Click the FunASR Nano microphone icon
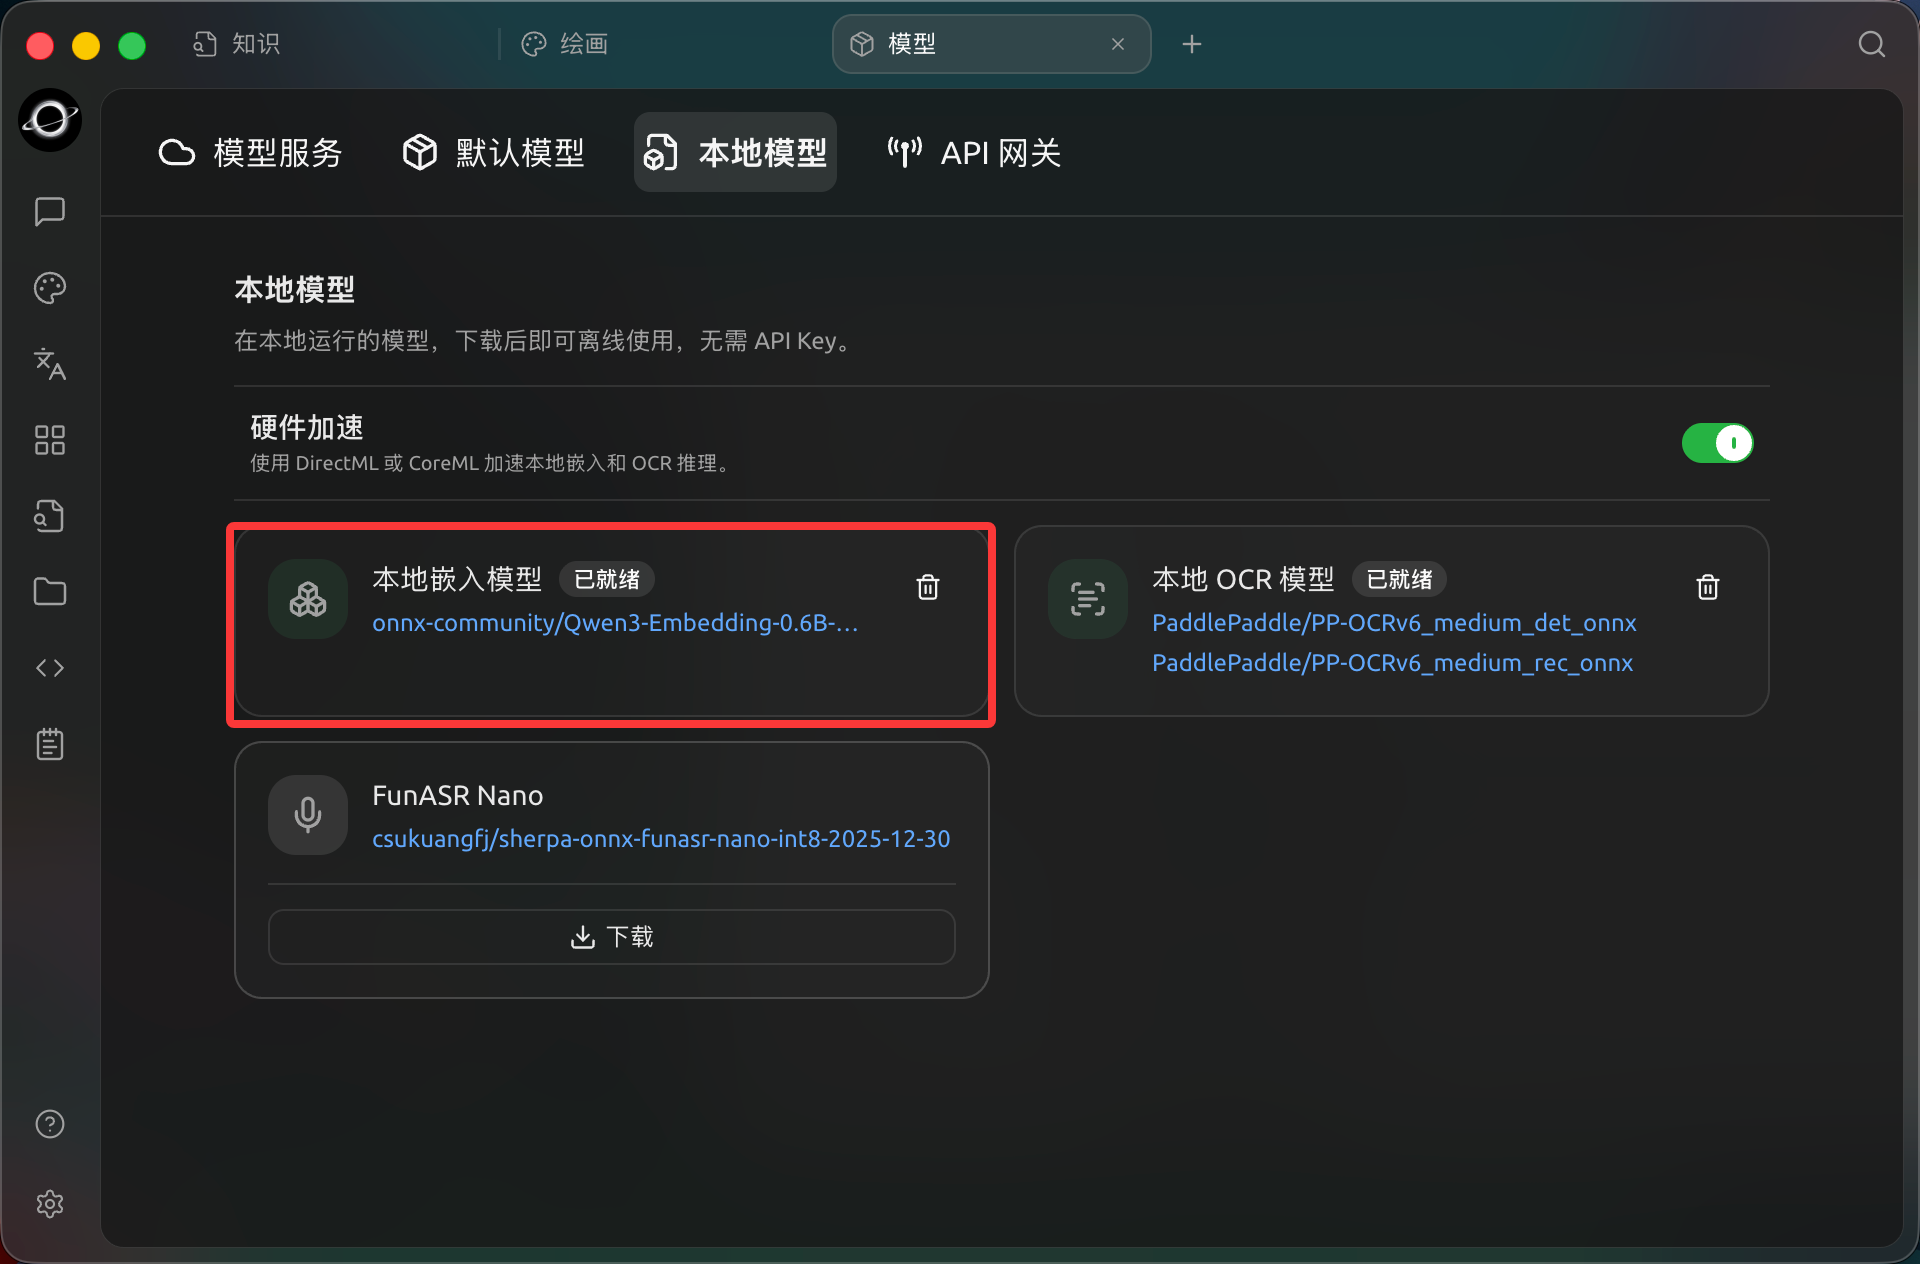 coord(308,815)
